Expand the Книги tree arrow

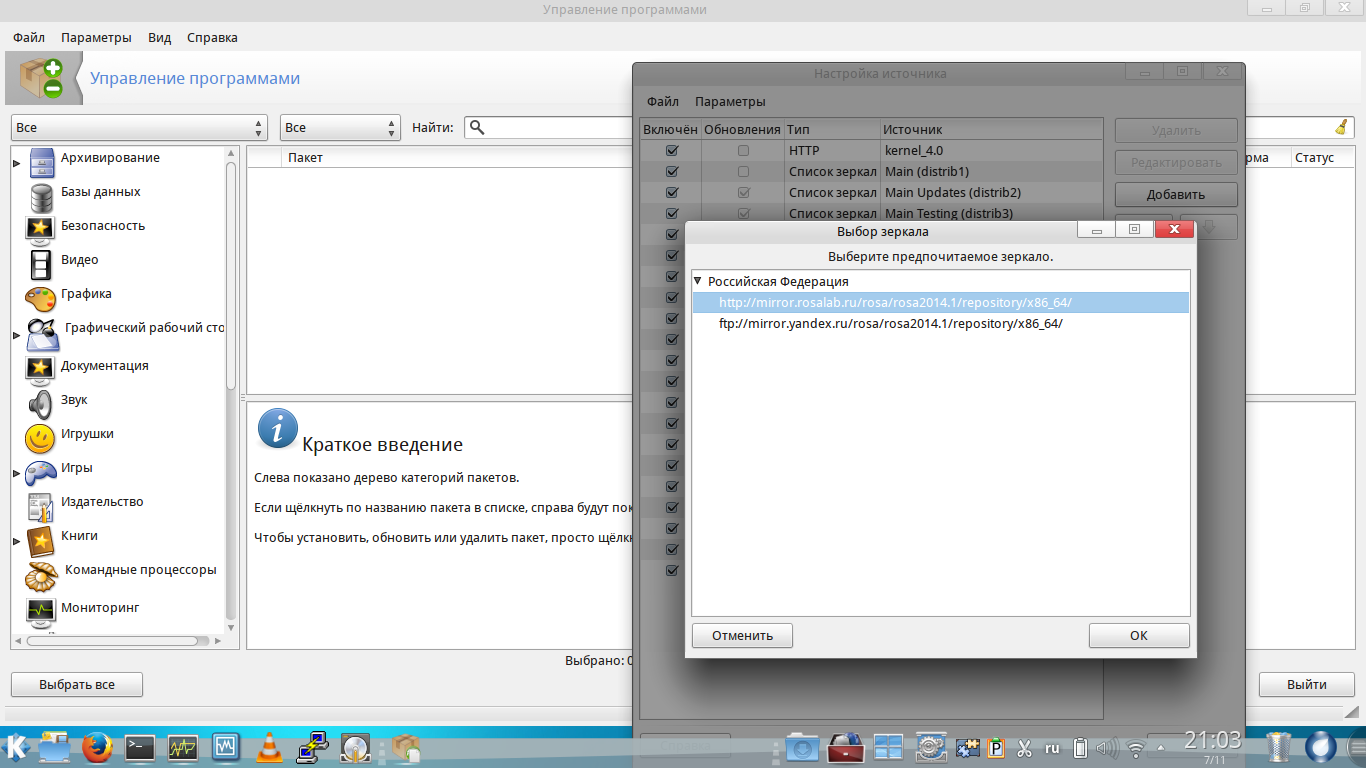pyautogui.click(x=16, y=541)
